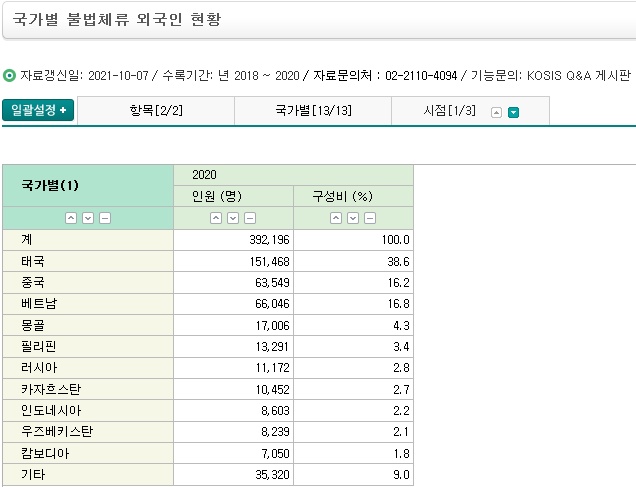Sort 인원 (명) column descending

[233, 218]
